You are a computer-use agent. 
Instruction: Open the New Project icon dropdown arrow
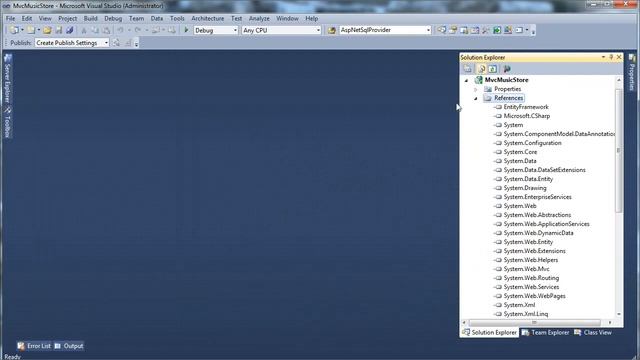[x=22, y=30]
